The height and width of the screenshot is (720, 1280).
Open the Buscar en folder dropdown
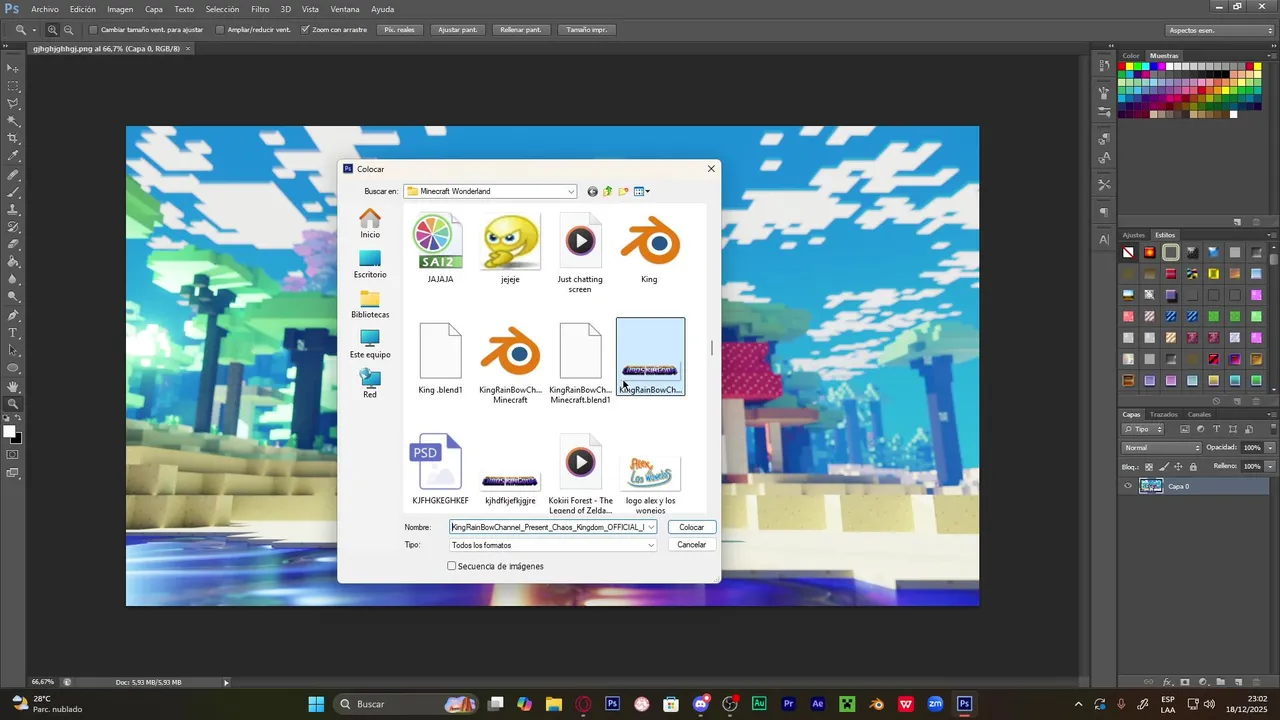(491, 191)
